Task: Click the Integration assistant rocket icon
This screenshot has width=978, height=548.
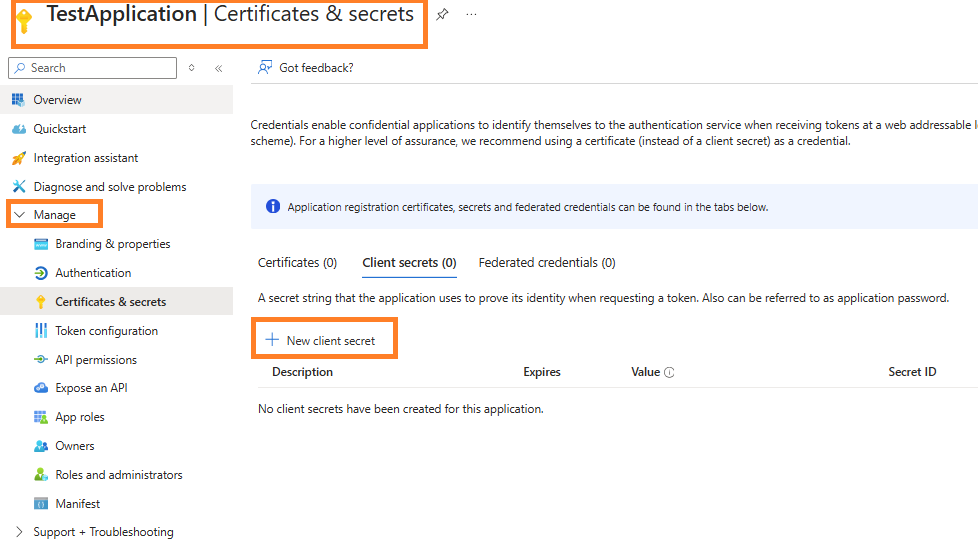Action: click(x=19, y=158)
